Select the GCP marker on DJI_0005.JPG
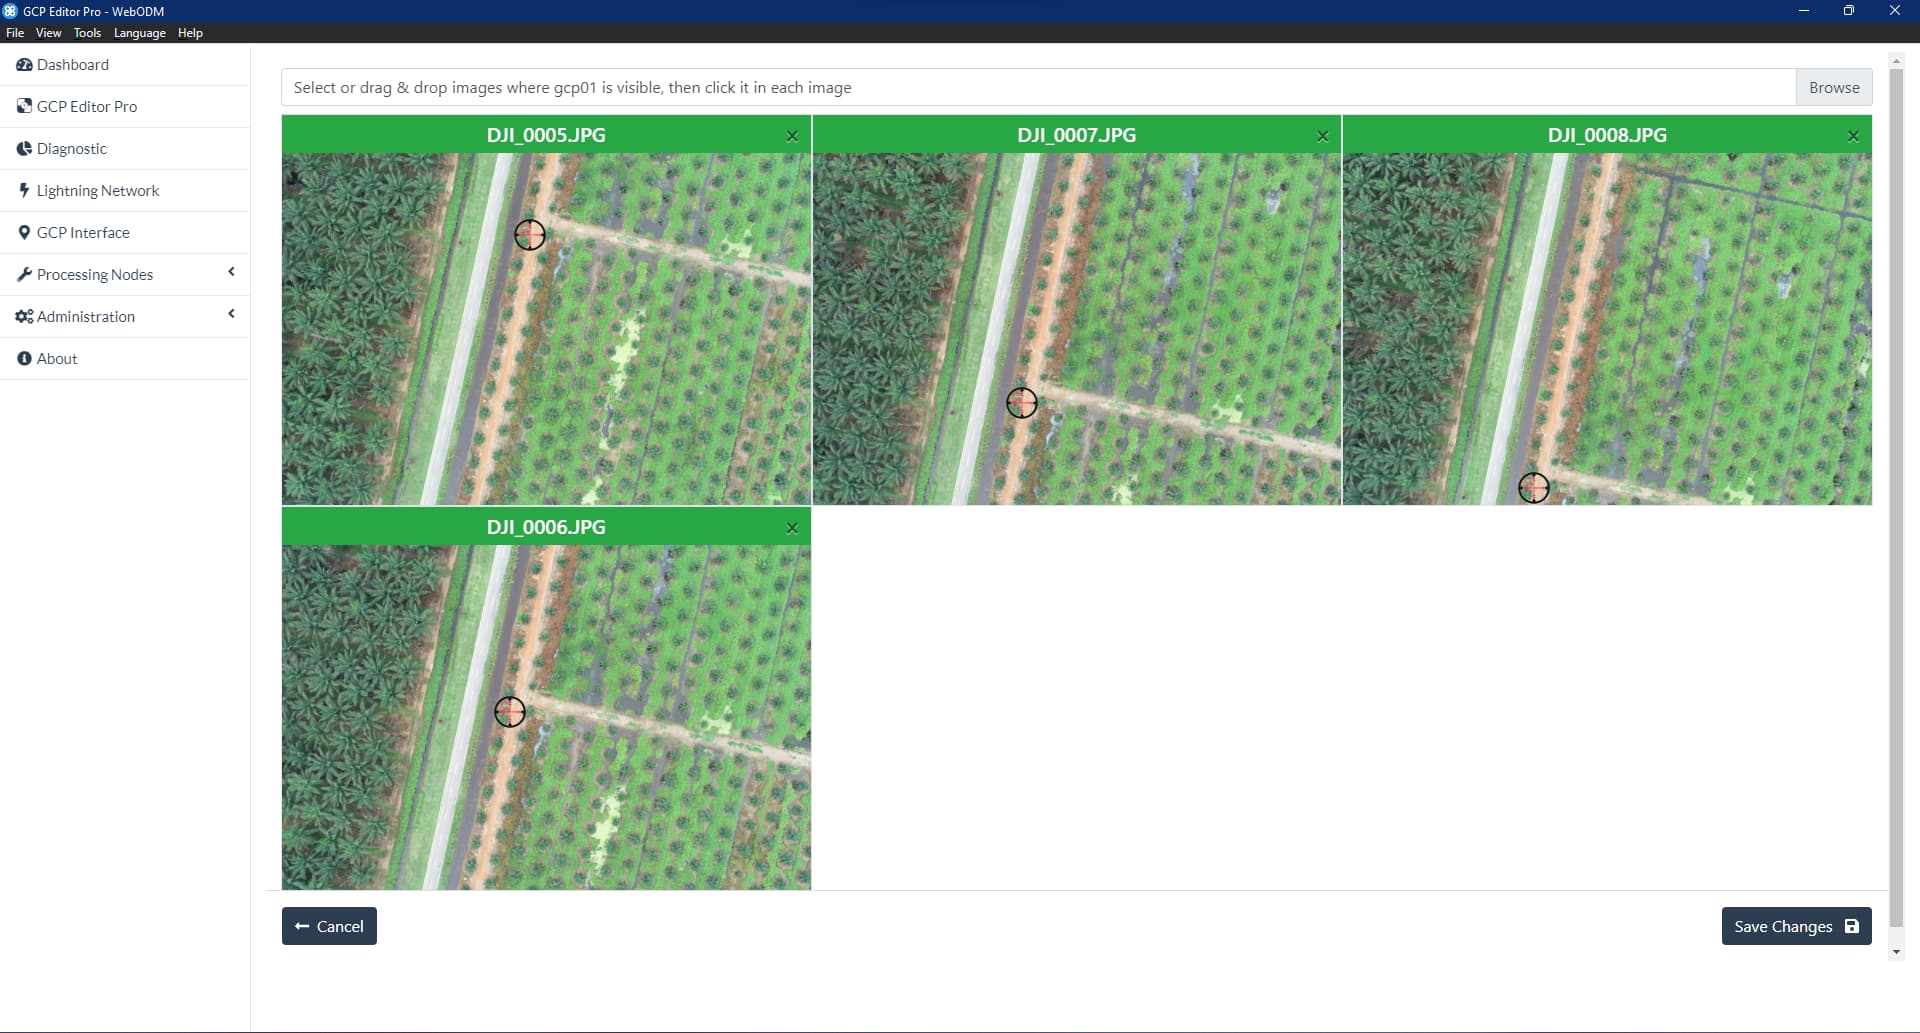1920x1033 pixels. tap(530, 235)
